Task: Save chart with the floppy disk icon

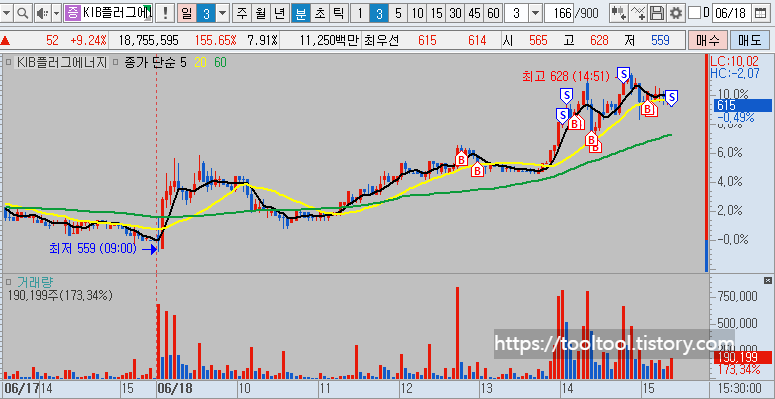Action: [657, 13]
